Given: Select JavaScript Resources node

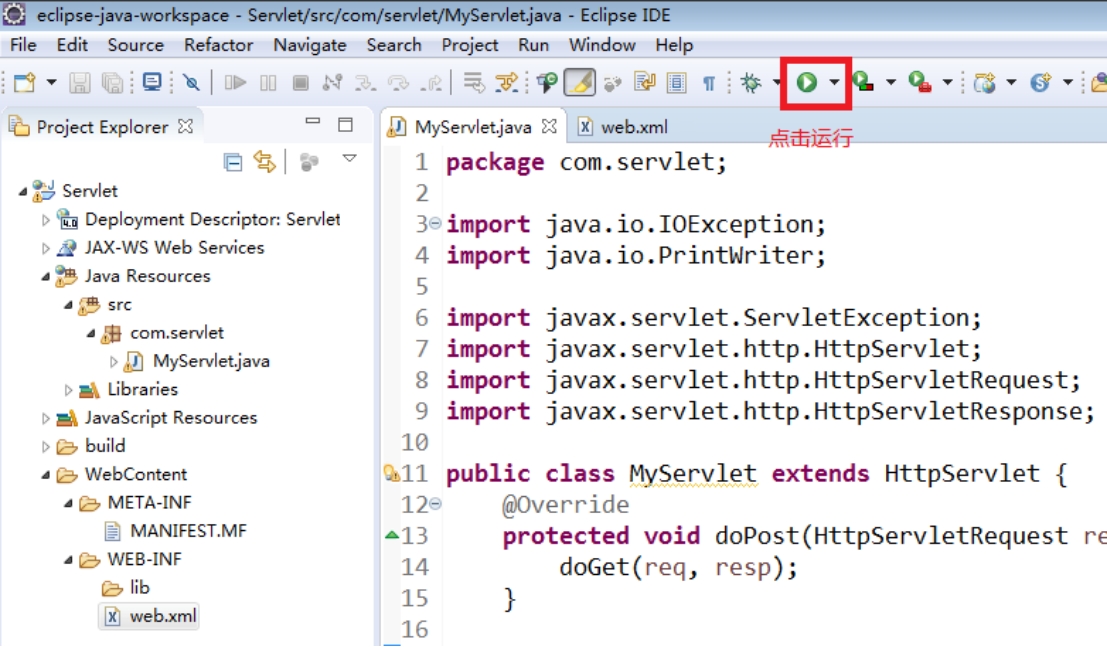Looking at the screenshot, I should coord(171,417).
